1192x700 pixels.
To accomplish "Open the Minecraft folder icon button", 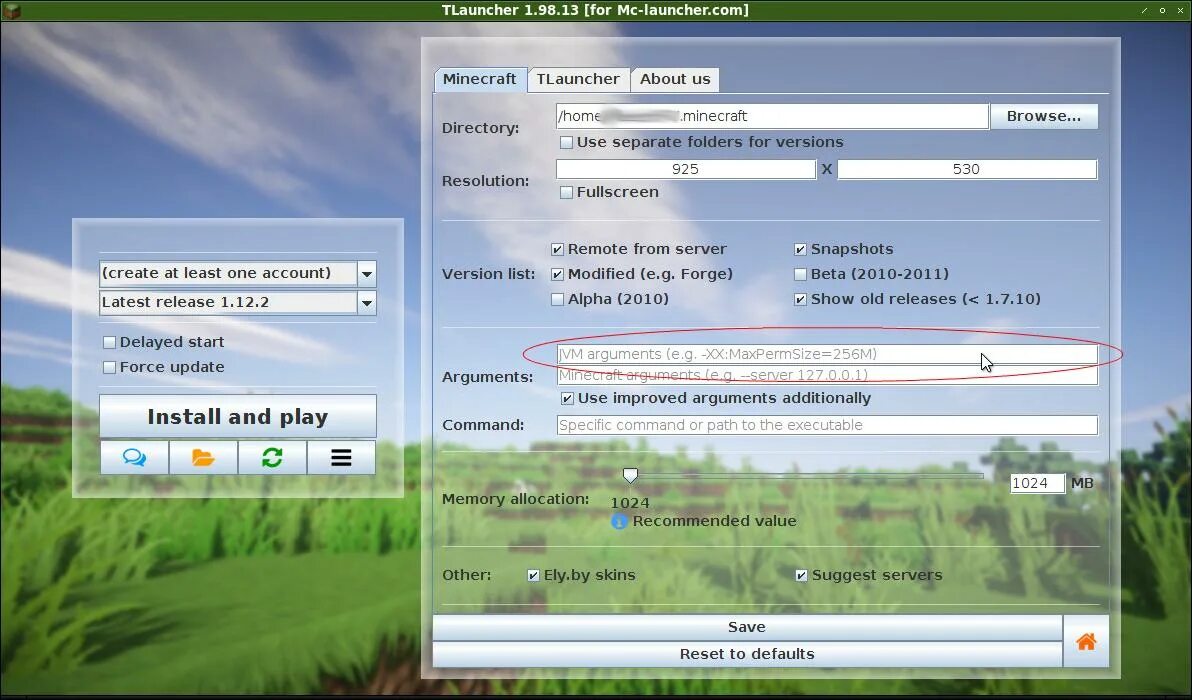I will [204, 458].
